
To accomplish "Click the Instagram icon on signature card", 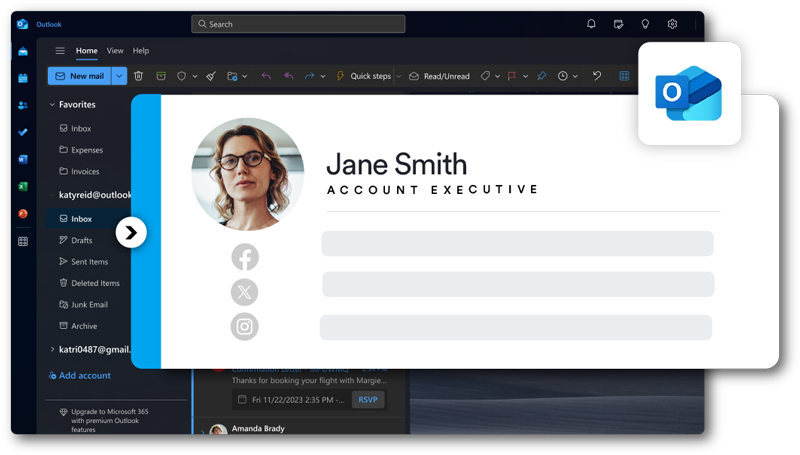I will [x=244, y=326].
